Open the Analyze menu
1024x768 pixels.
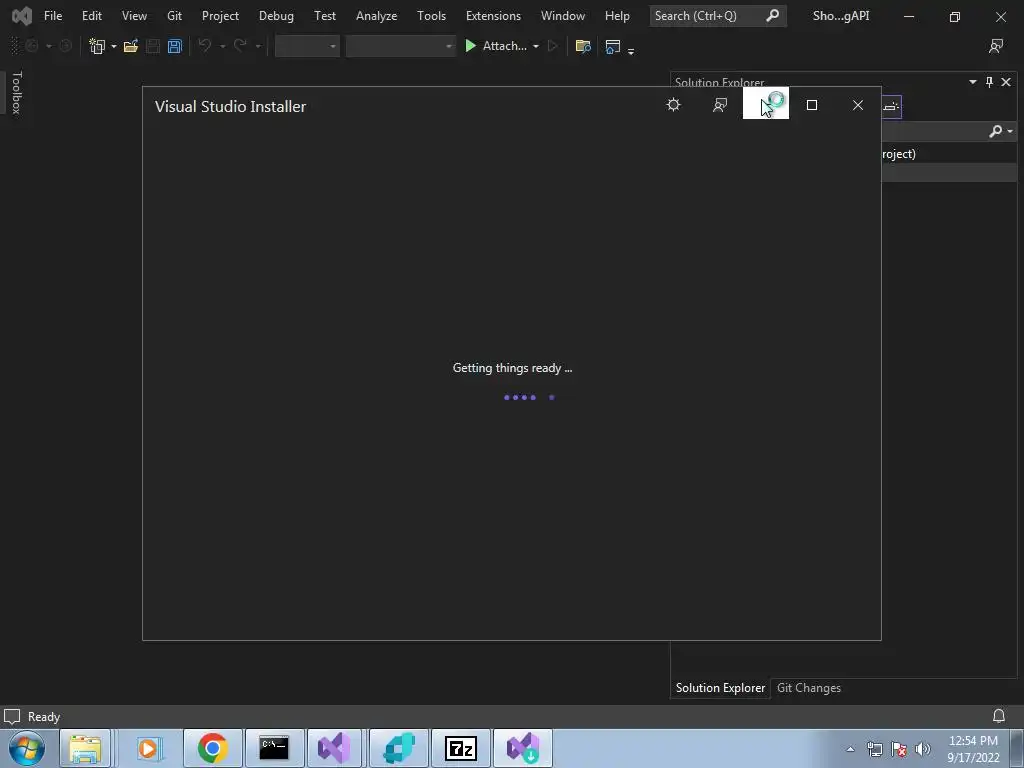[376, 16]
